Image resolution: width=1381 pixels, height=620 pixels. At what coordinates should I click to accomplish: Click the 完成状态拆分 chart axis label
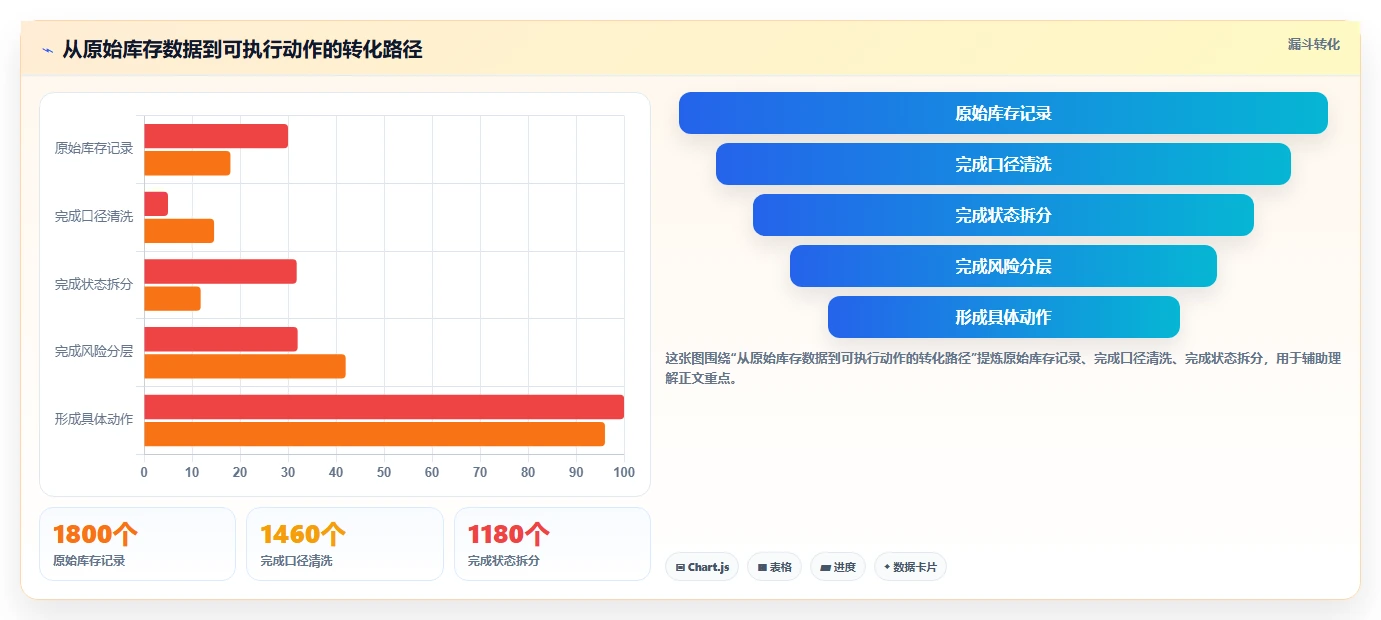pyautogui.click(x=94, y=284)
